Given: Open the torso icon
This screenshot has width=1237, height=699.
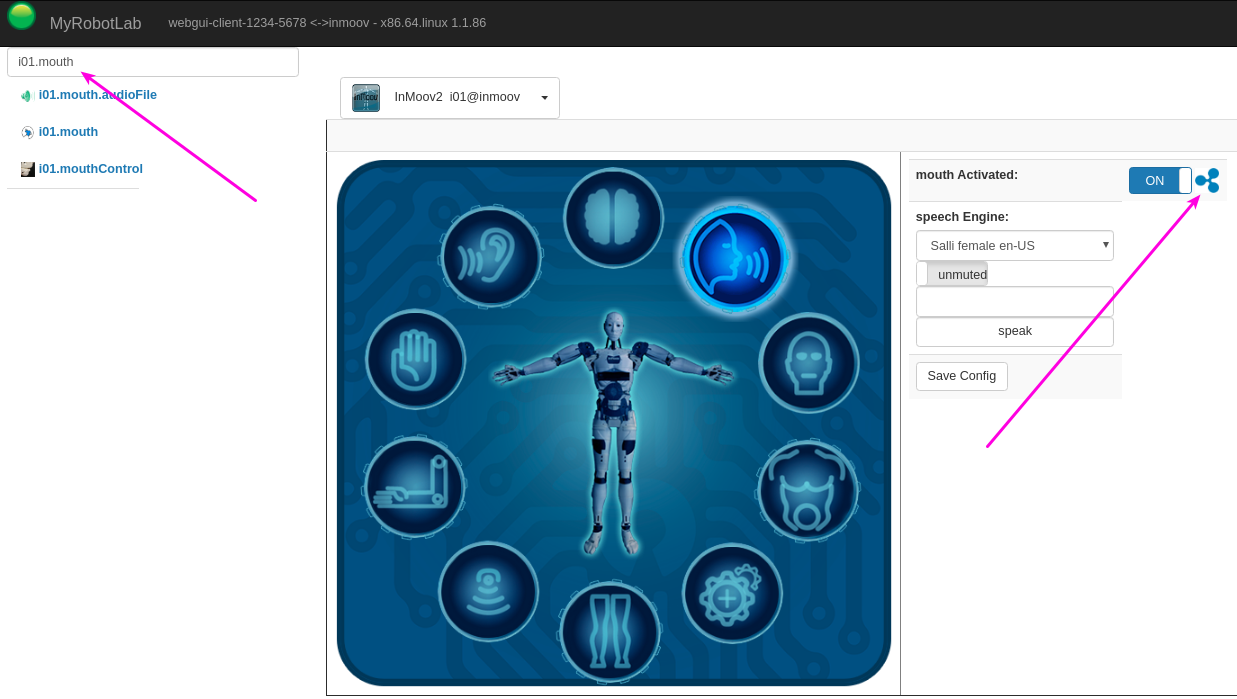Looking at the screenshot, I should click(808, 491).
